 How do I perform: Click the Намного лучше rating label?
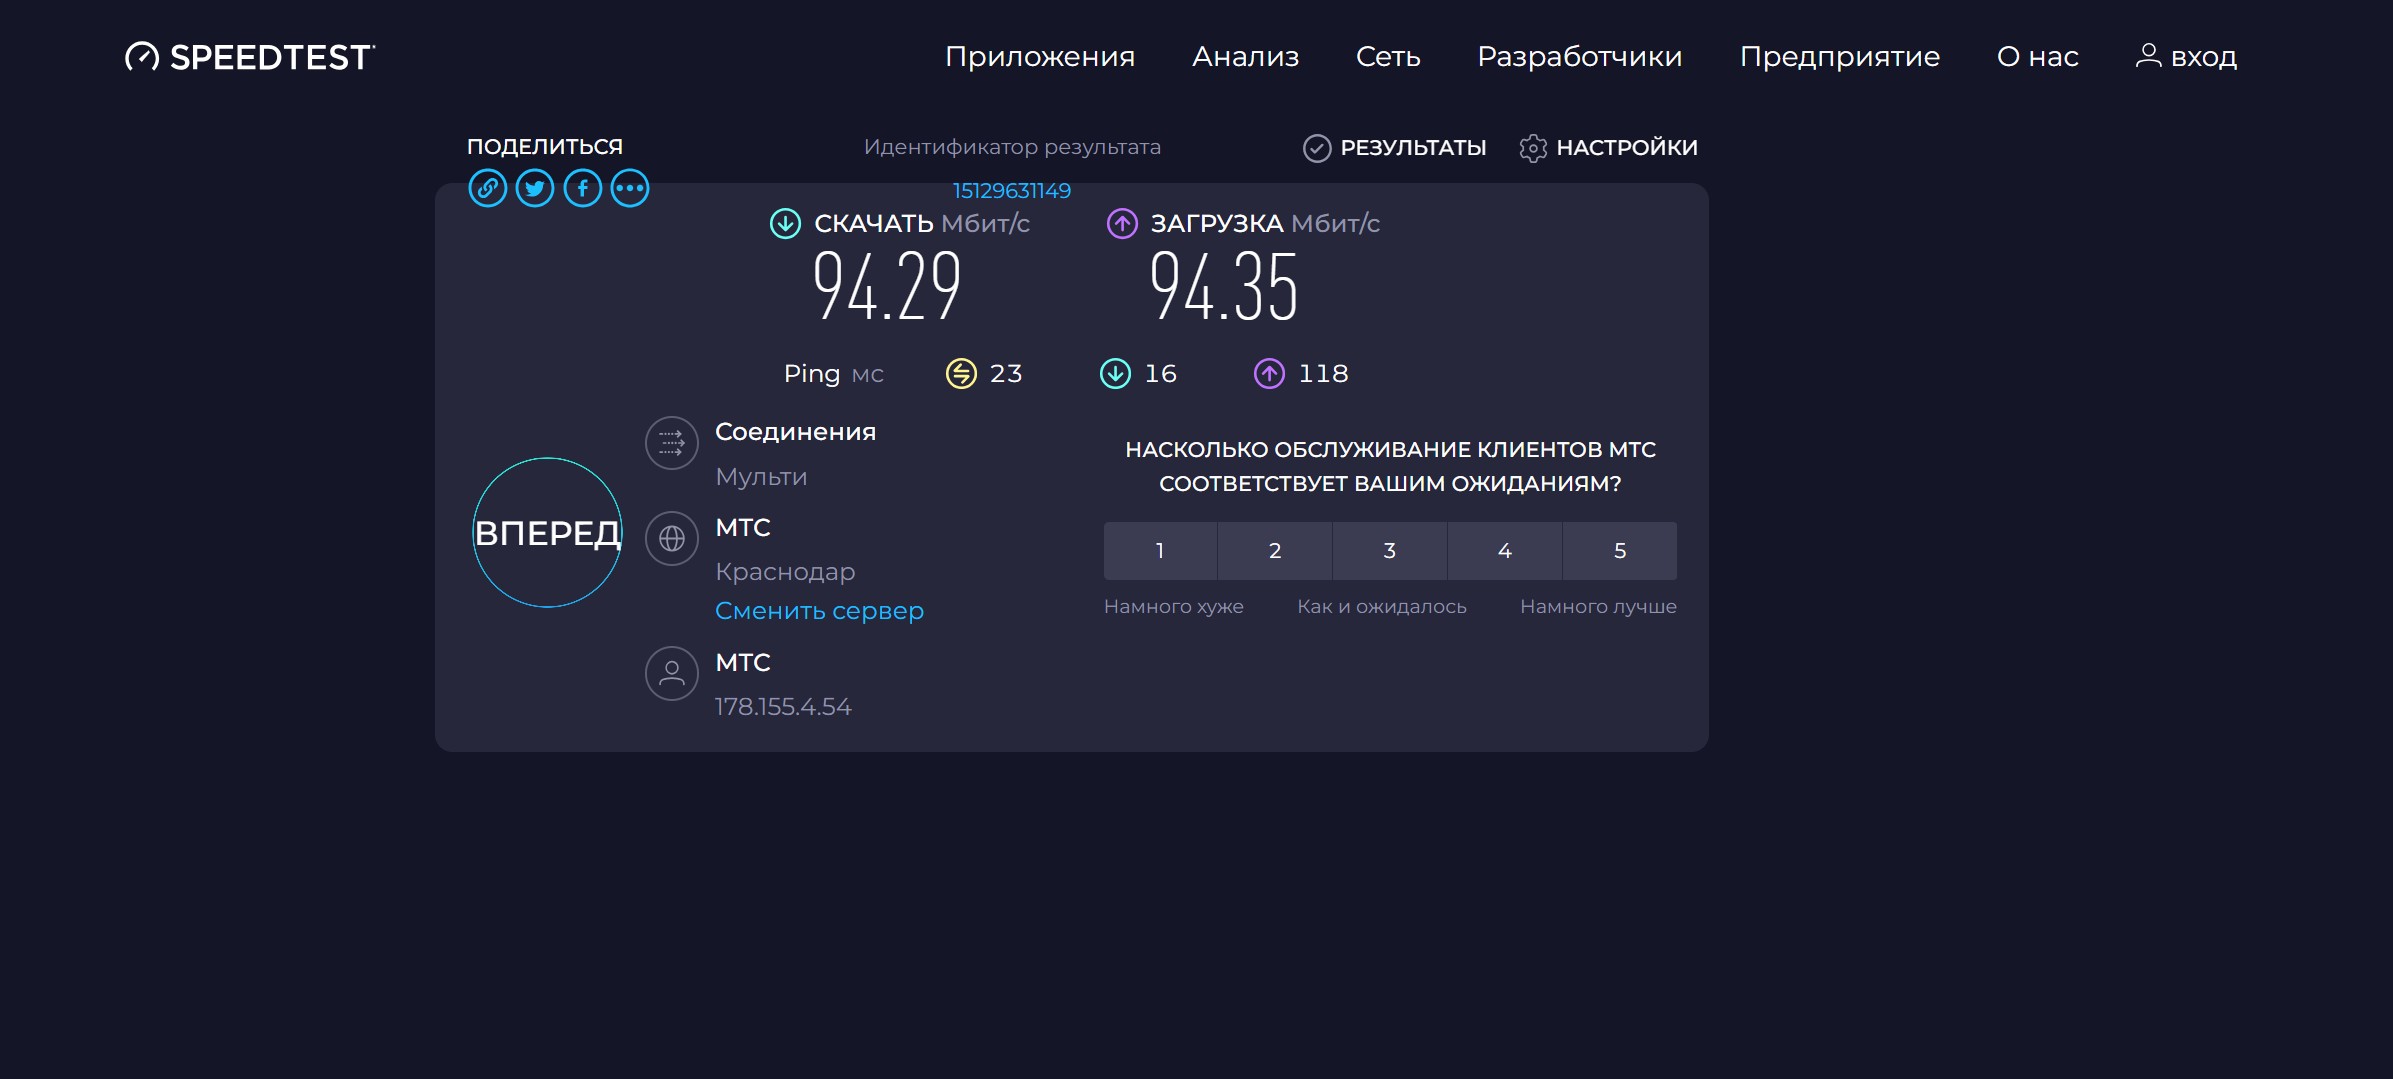1598,607
